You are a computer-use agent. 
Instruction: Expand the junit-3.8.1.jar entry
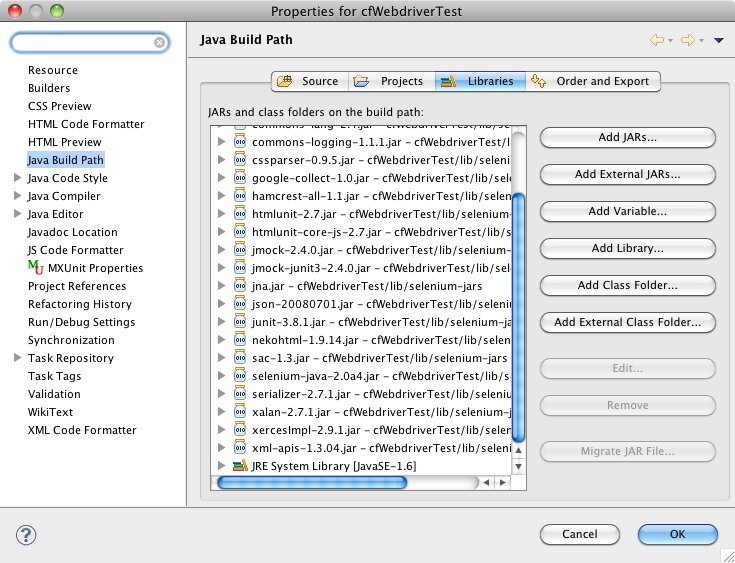coord(222,322)
